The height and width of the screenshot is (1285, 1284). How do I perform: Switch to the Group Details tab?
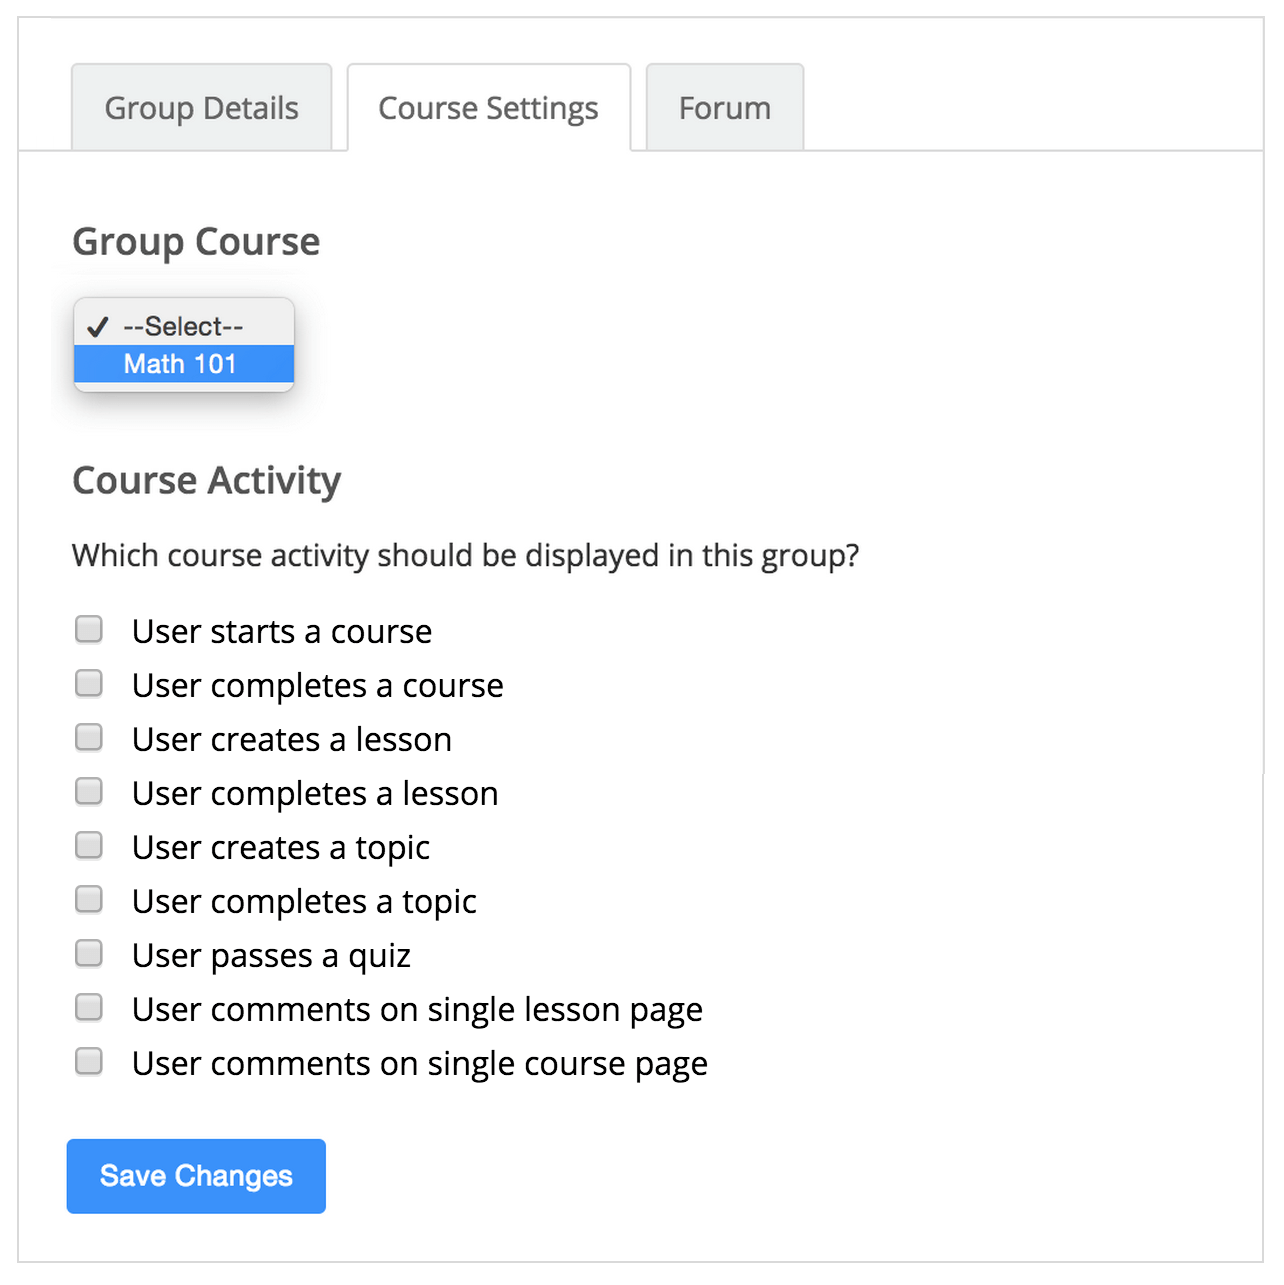pos(201,108)
